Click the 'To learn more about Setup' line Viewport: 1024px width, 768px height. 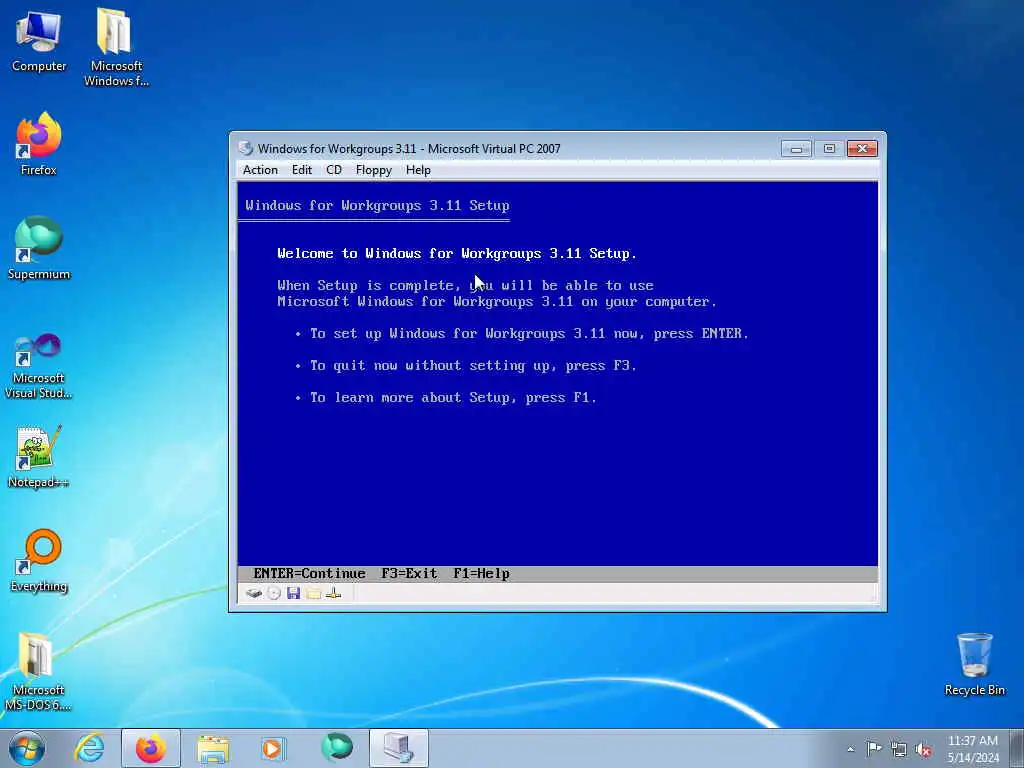pyautogui.click(x=453, y=398)
